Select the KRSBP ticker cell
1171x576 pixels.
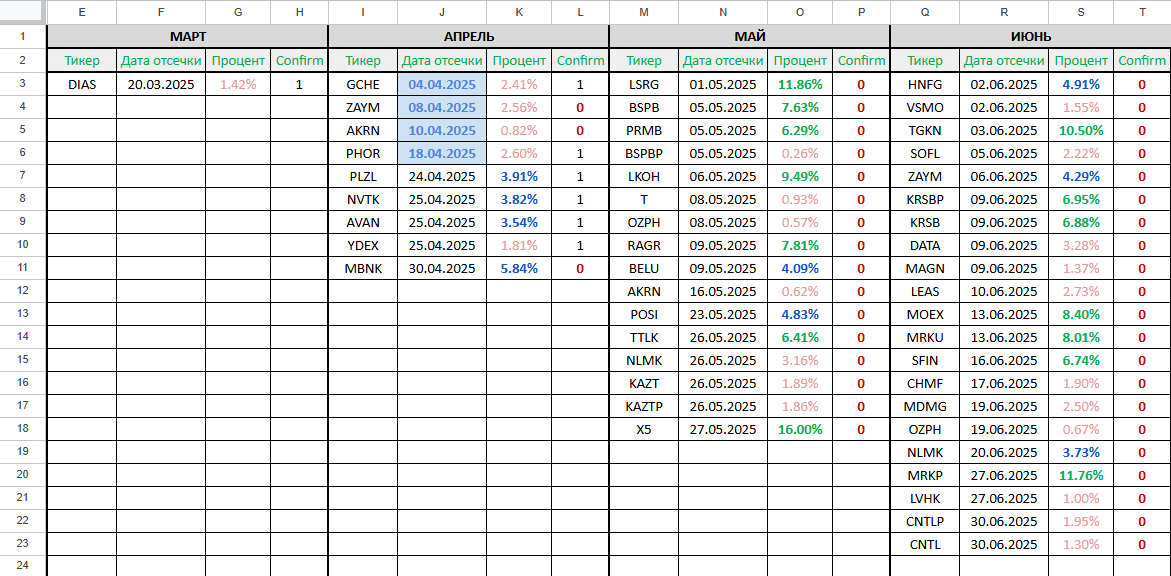pyautogui.click(x=925, y=199)
